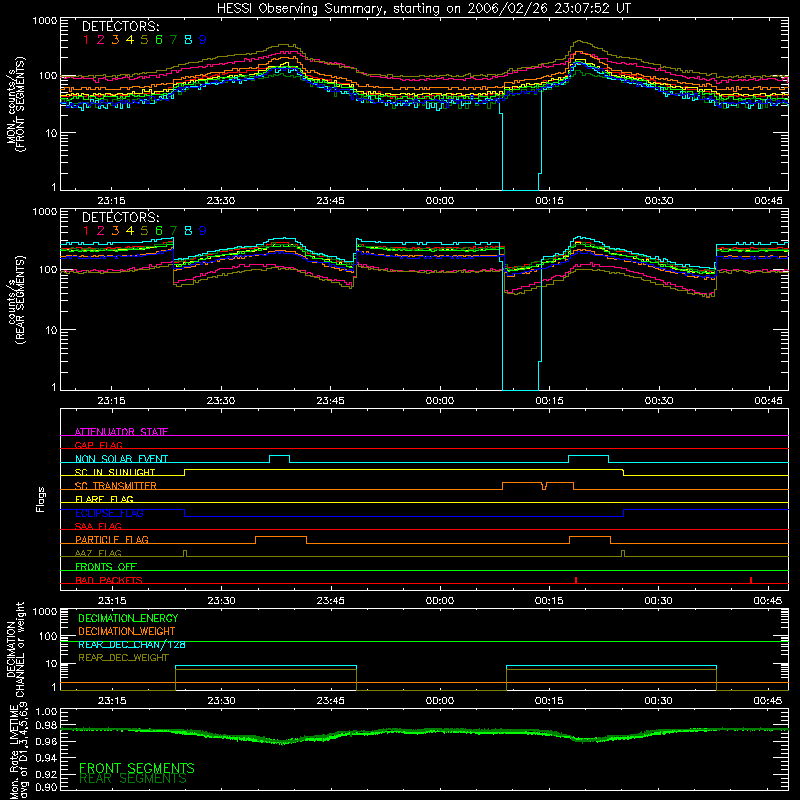
Task: Click the 0.92 tick on the livetime axis
Action: (47, 774)
